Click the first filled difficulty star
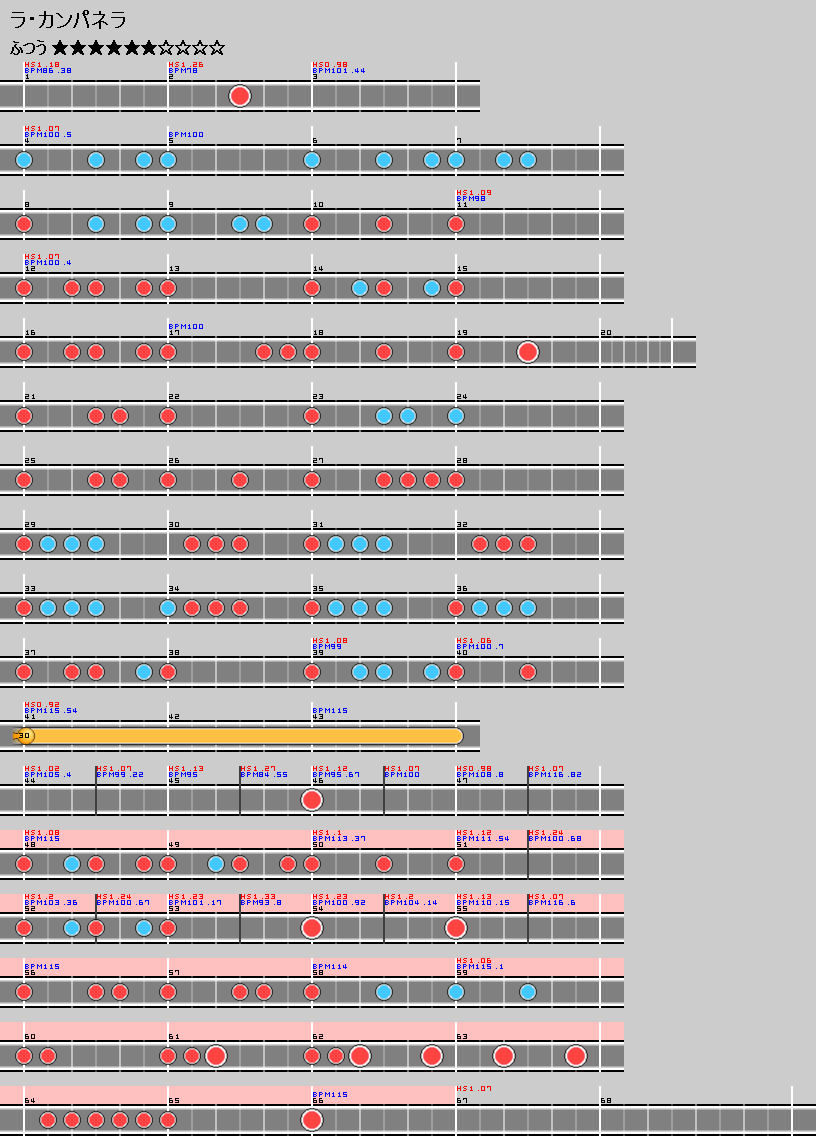This screenshot has width=816, height=1136. pyautogui.click(x=60, y=47)
